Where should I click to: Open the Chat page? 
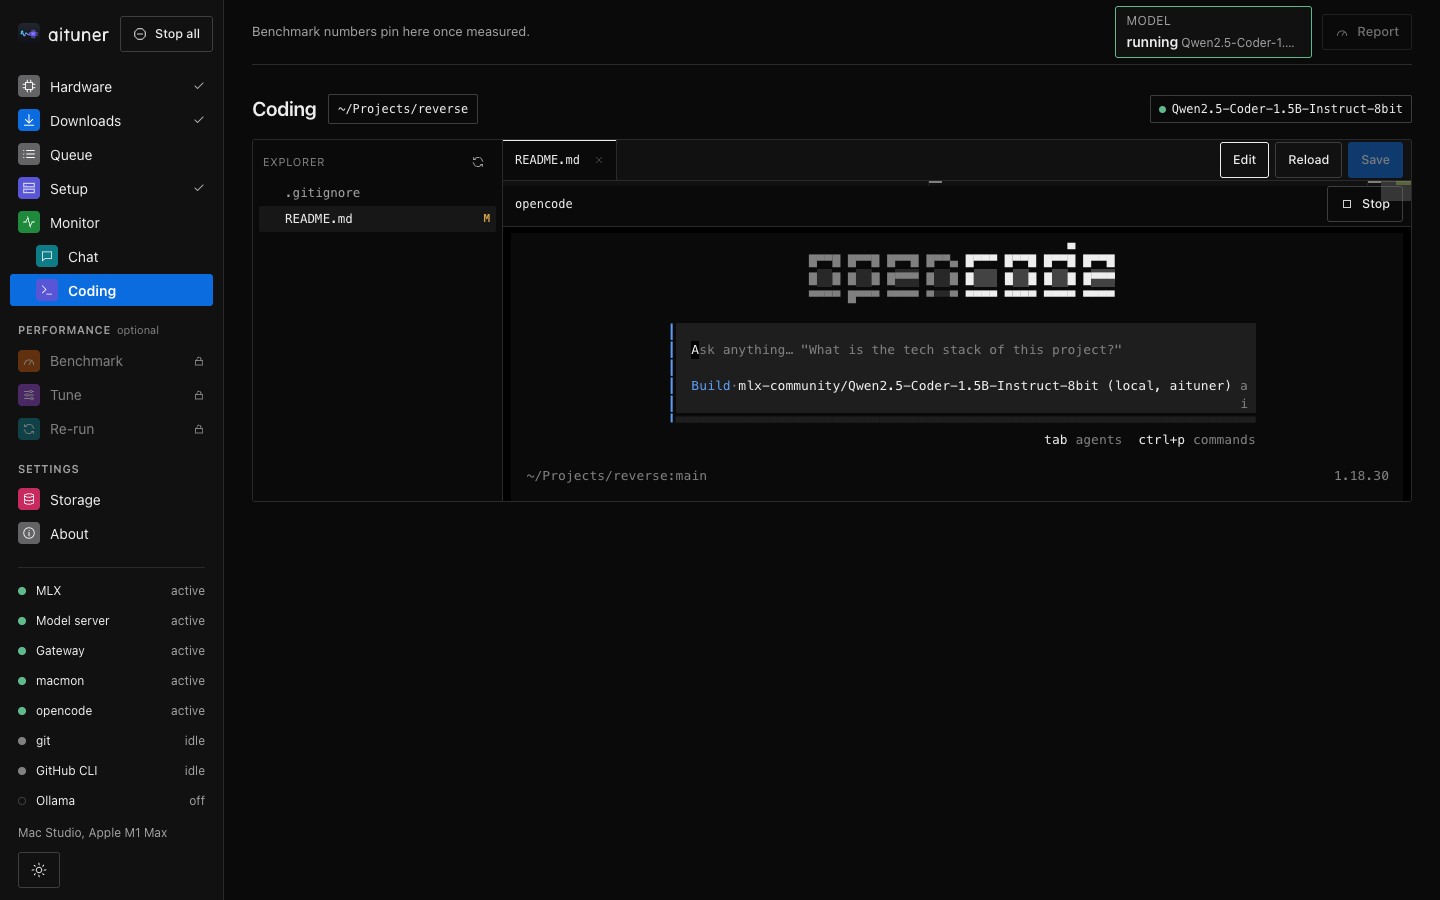pos(111,257)
